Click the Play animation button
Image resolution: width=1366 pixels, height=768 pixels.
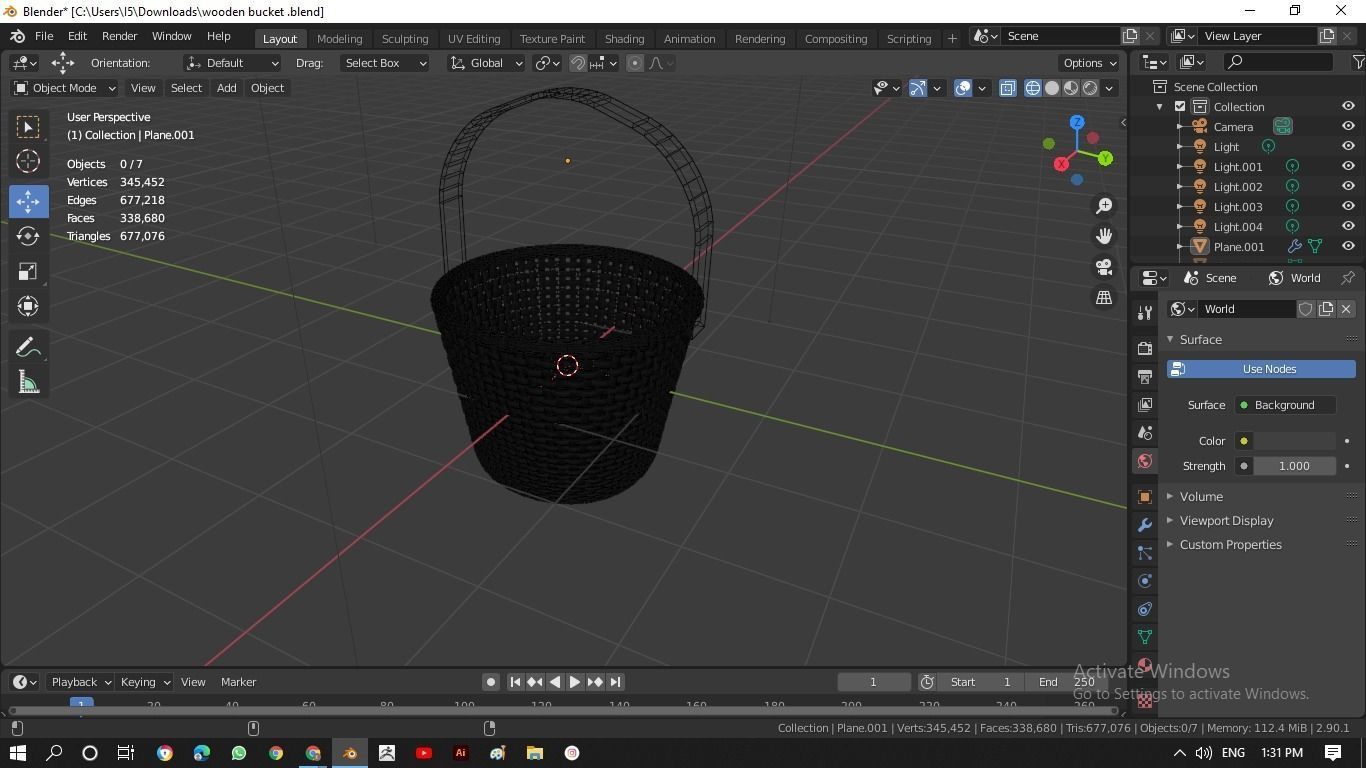click(x=575, y=682)
